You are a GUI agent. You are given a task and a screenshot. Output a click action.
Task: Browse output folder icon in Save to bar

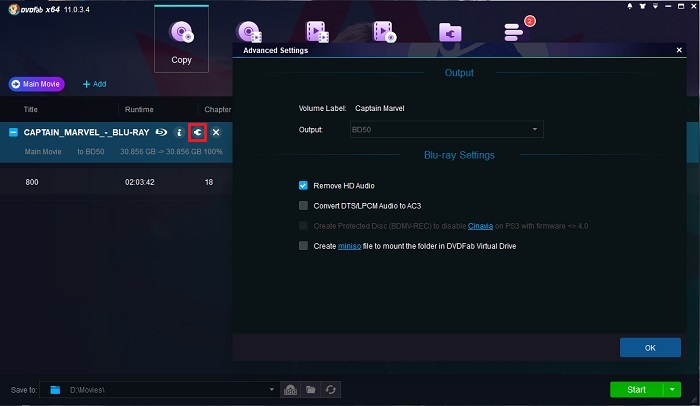pos(311,390)
